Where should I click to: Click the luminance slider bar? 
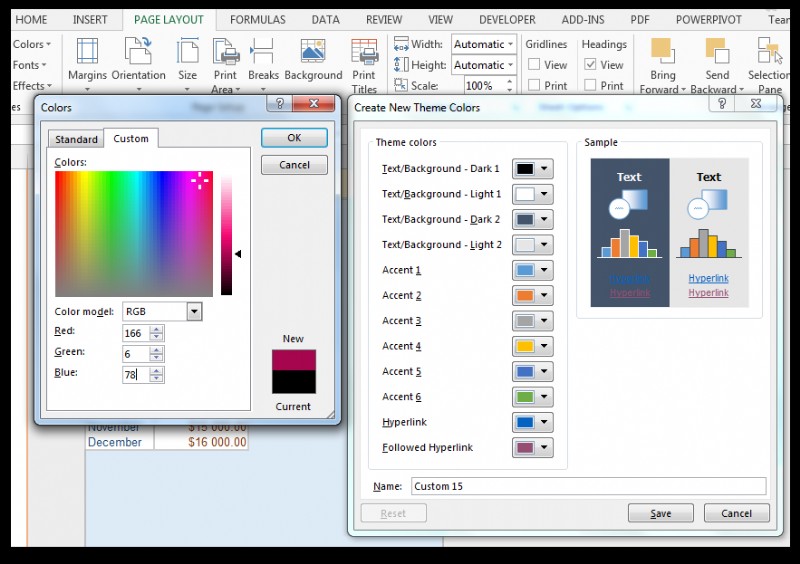[227, 235]
